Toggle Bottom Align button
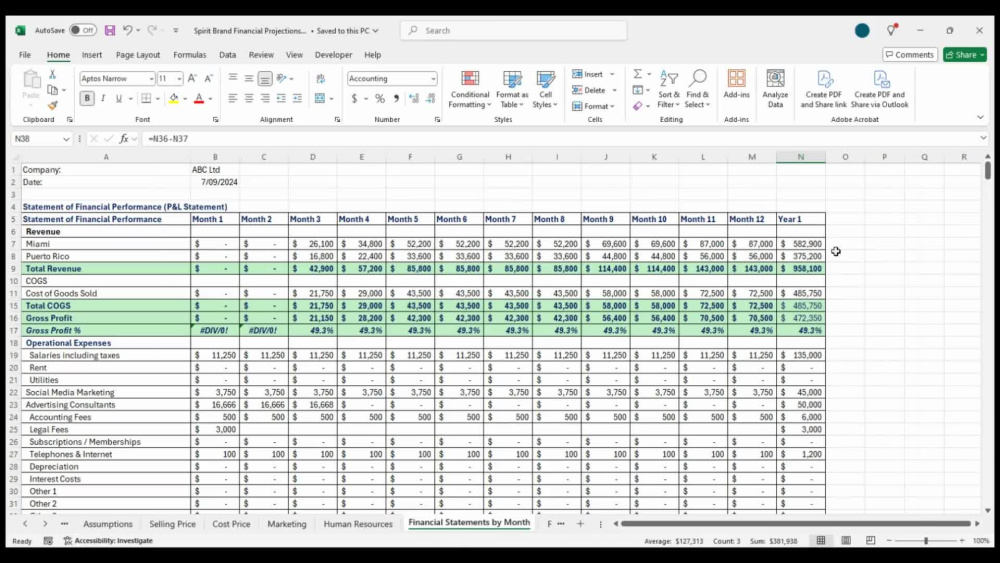This screenshot has width=1000, height=563. tap(265, 78)
